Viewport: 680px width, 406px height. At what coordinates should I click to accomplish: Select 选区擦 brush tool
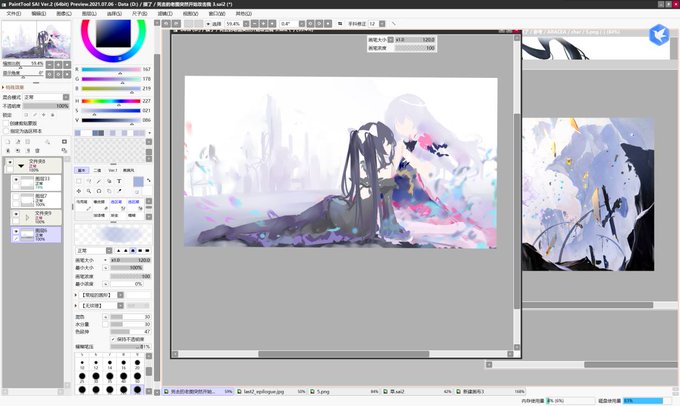[x=134, y=205]
